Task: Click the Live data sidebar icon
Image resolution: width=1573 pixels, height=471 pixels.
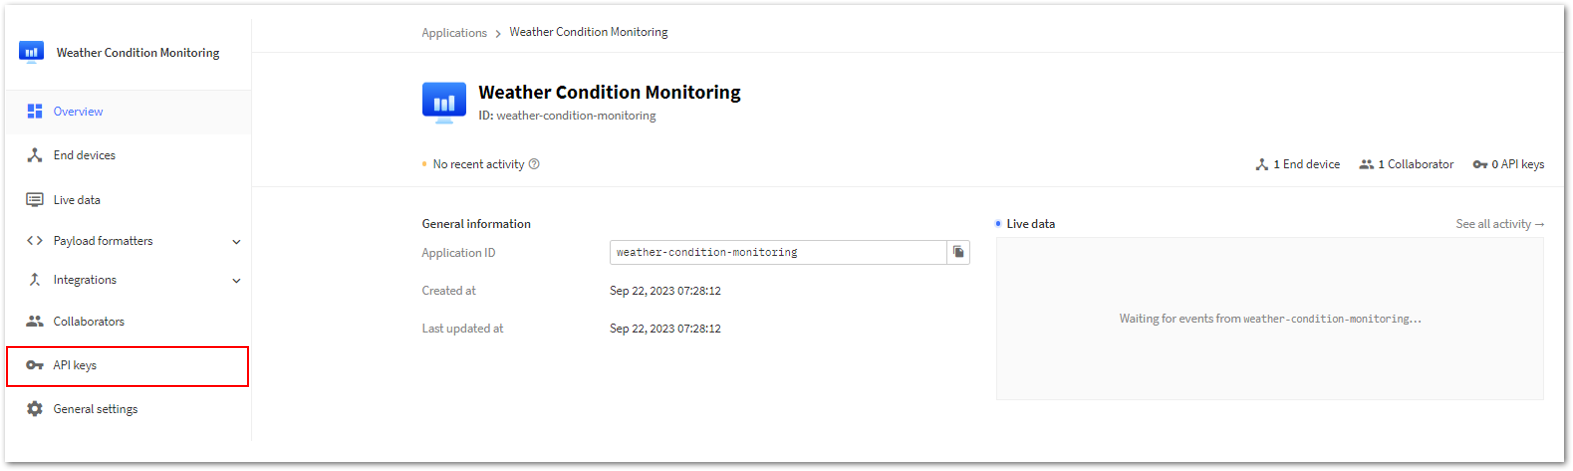Action: click(x=35, y=199)
